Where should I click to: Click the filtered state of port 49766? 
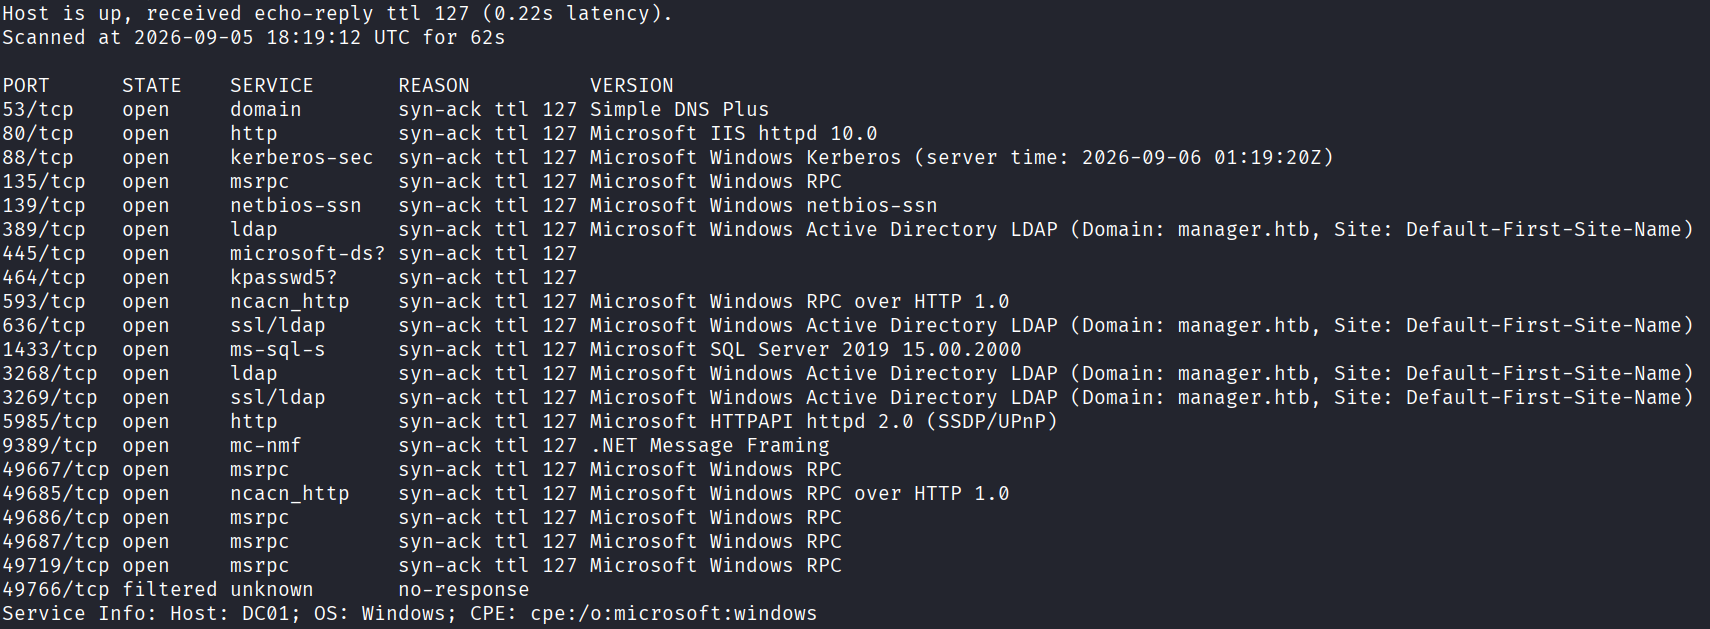pos(170,589)
